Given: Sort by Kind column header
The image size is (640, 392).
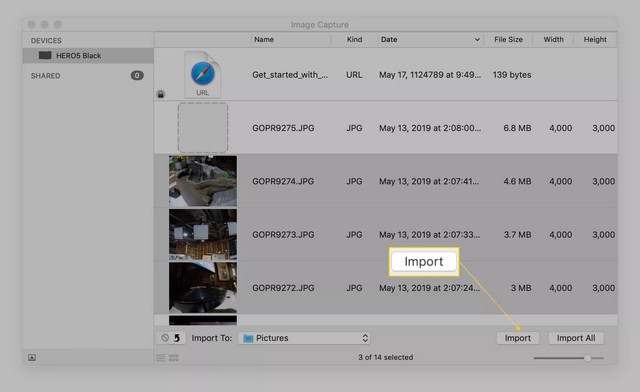Looking at the screenshot, I should coord(354,40).
